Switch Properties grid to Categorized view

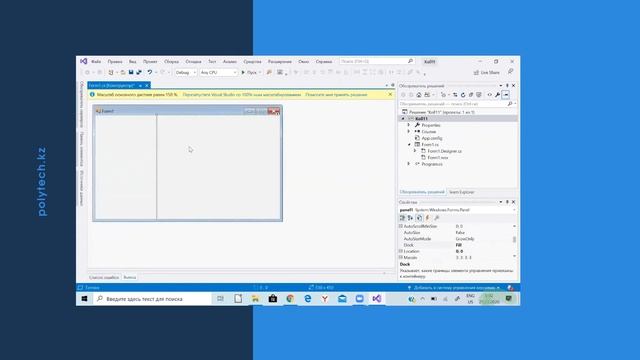pyautogui.click(x=402, y=218)
